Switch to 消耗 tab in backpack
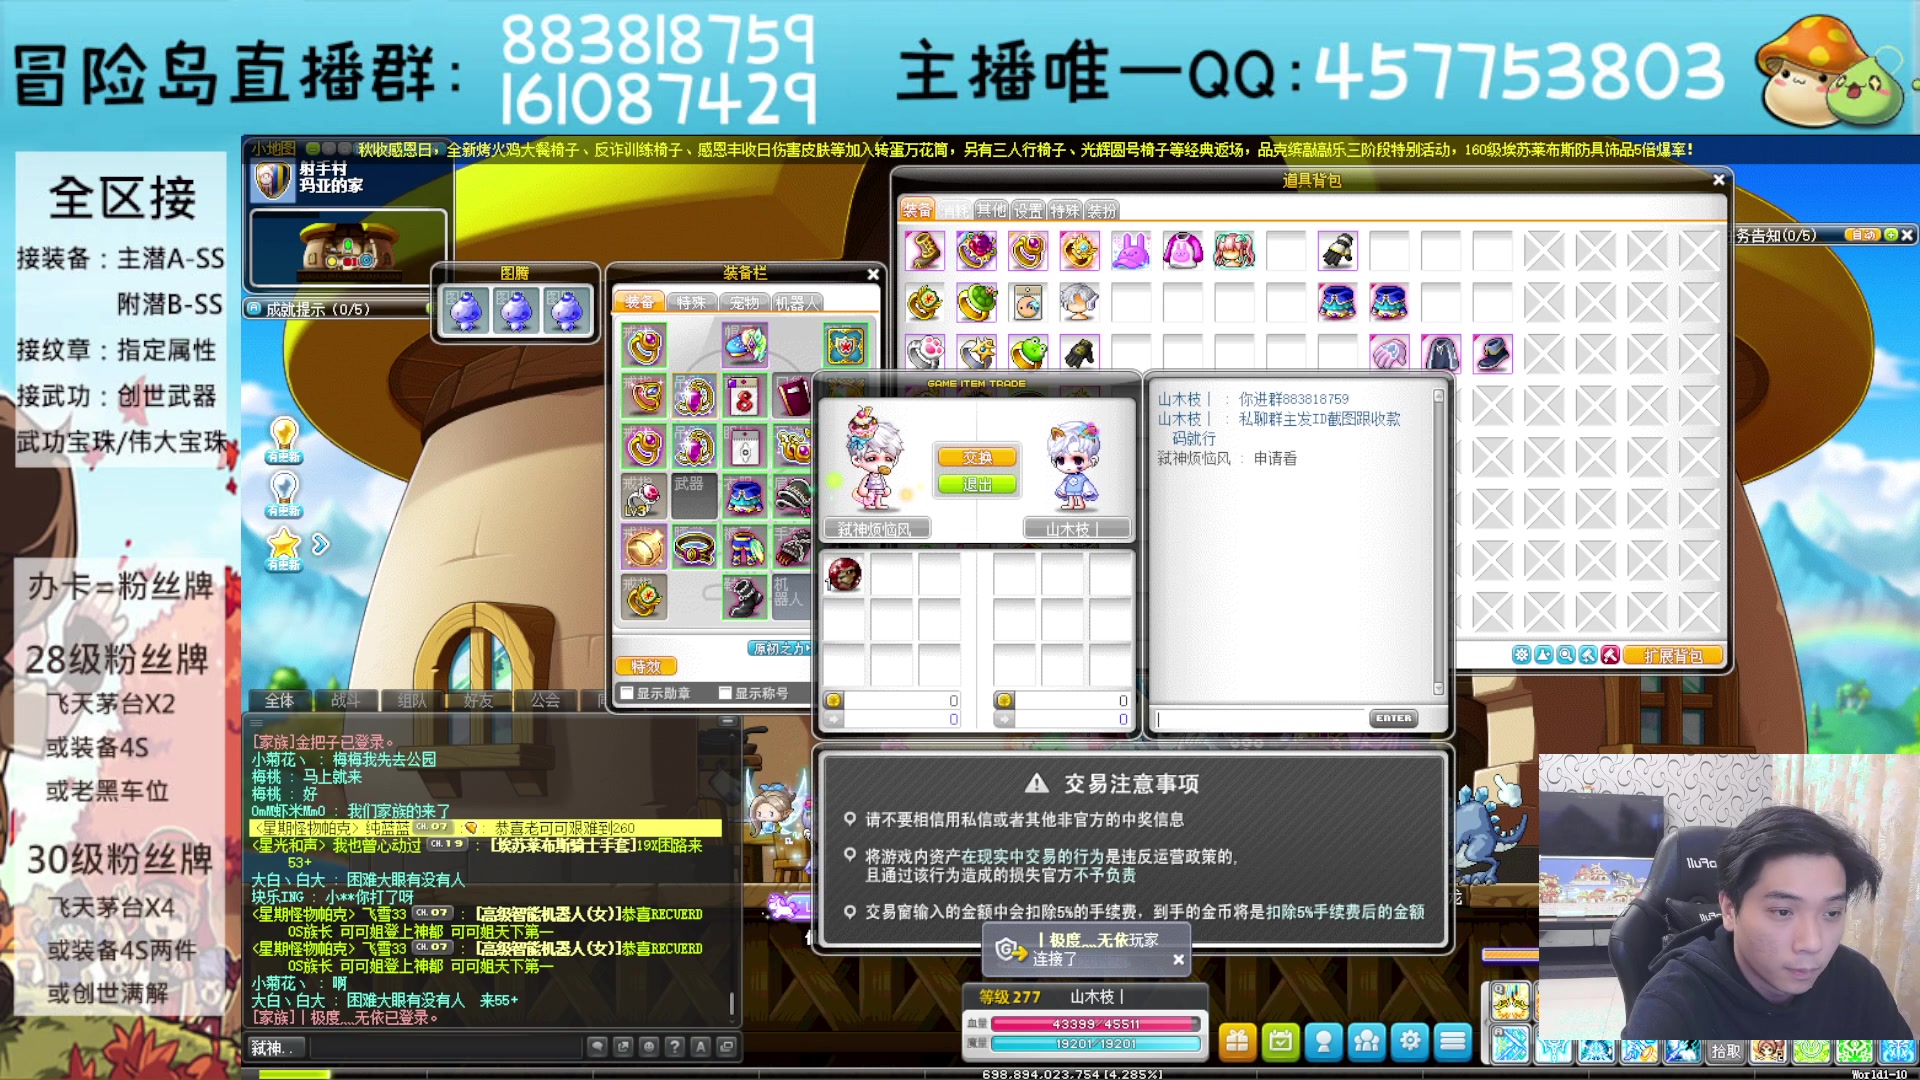Screen dimensions: 1920x1080 pyautogui.click(x=956, y=210)
